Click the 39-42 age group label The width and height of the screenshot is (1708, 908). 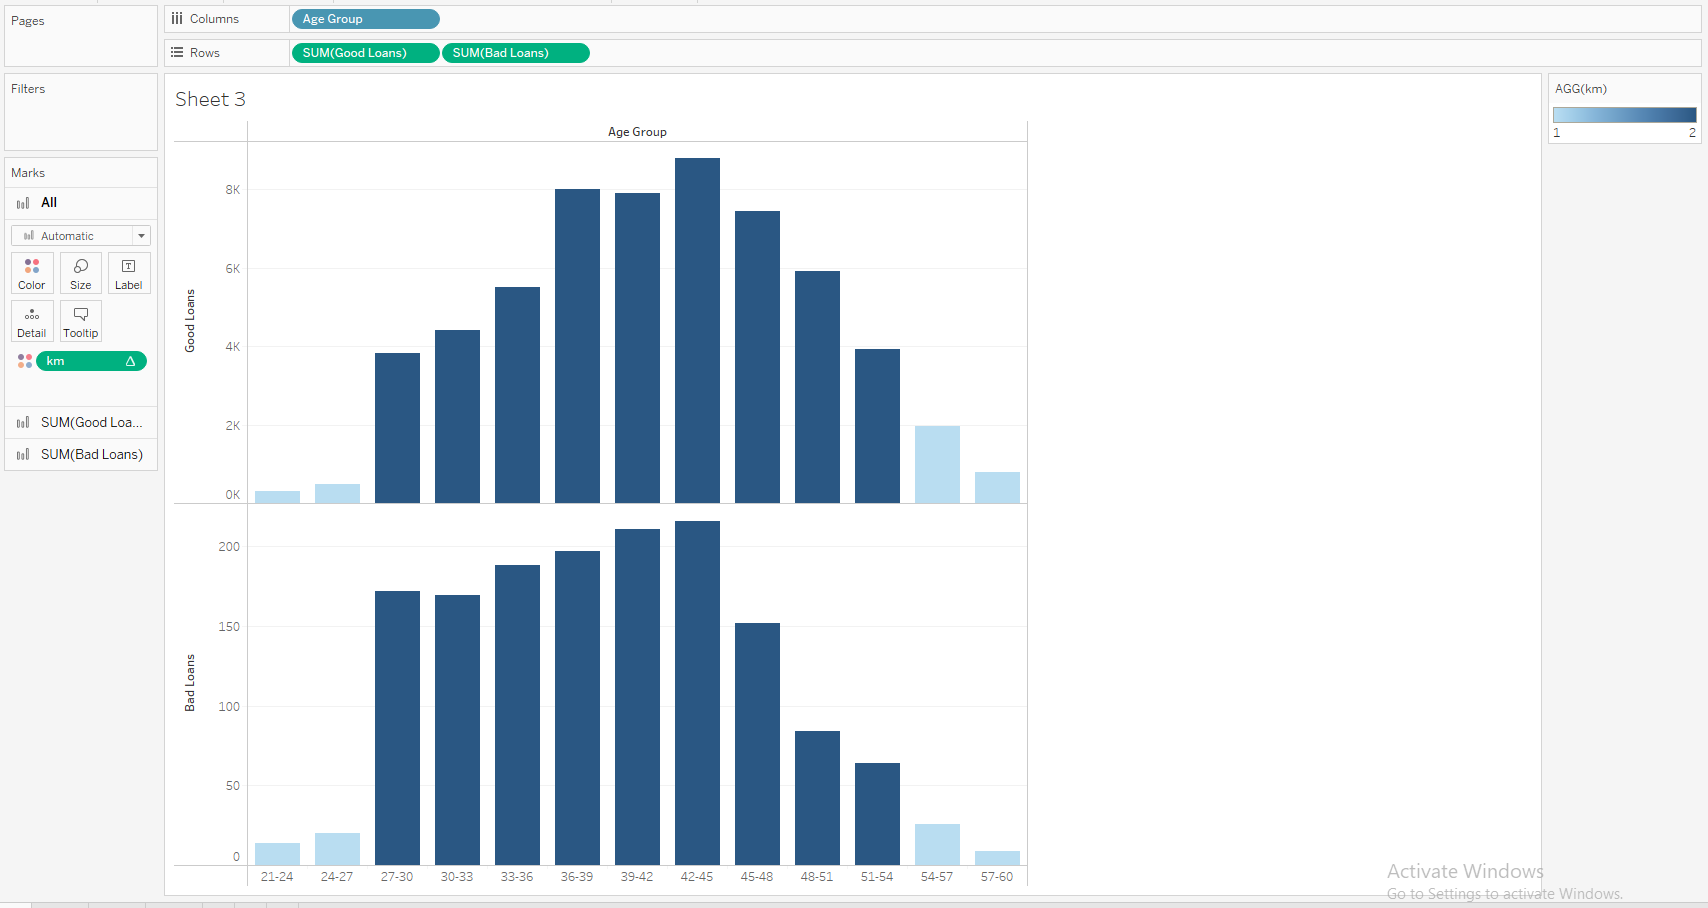tap(637, 877)
